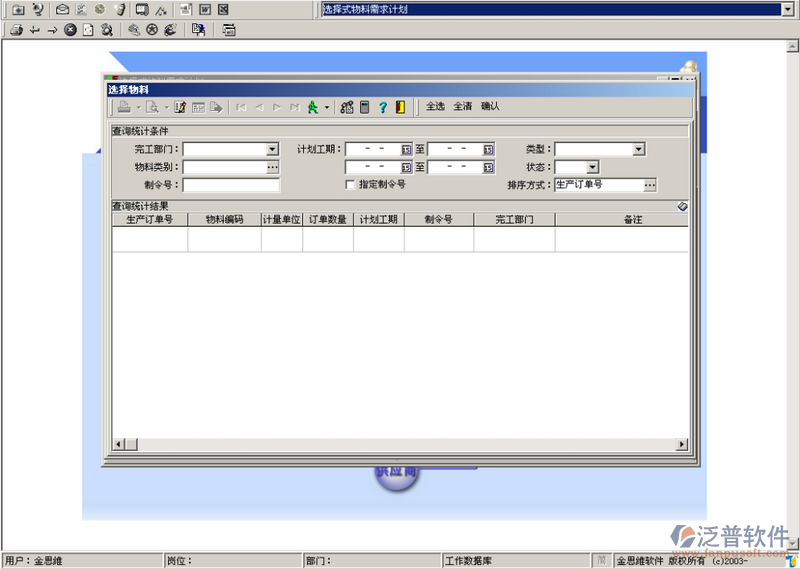Toggle the 指定制令号 checkbox
The height and width of the screenshot is (569, 800).
350,185
